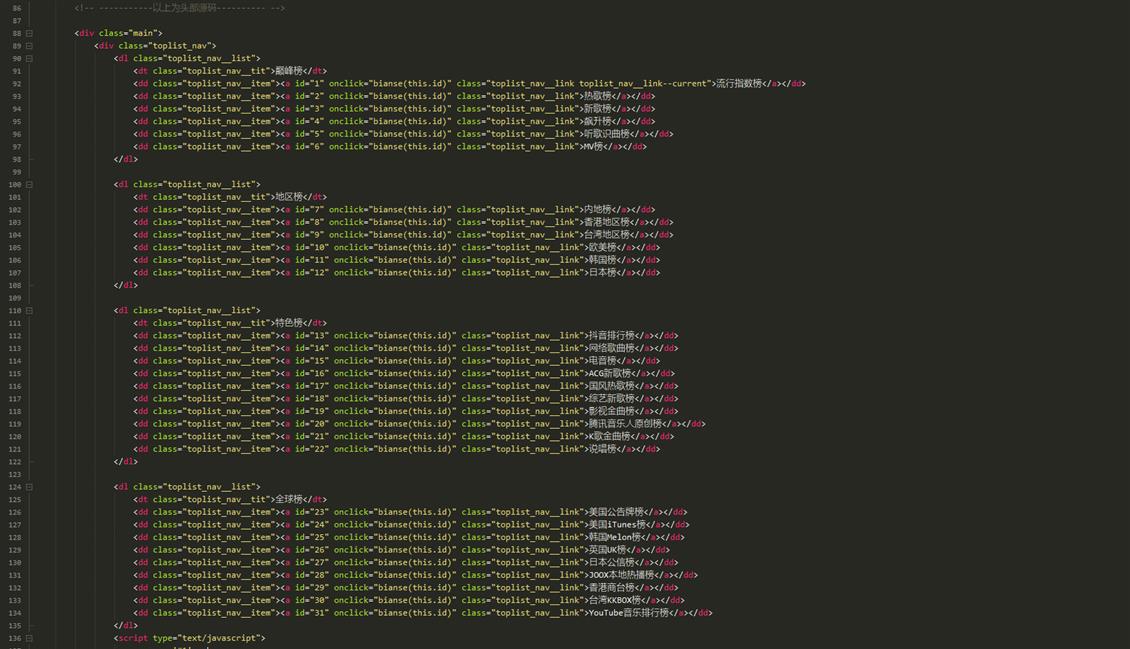Click the text 热歌榜 on line 93

coord(597,96)
